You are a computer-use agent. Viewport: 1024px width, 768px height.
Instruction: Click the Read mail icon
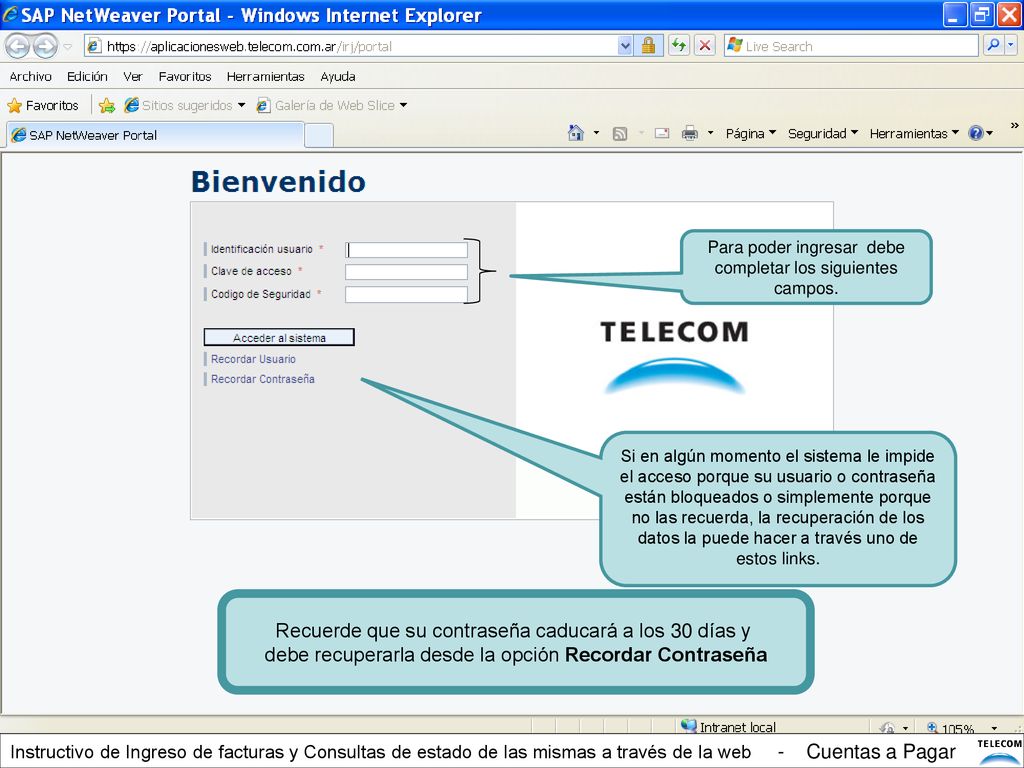click(x=662, y=133)
